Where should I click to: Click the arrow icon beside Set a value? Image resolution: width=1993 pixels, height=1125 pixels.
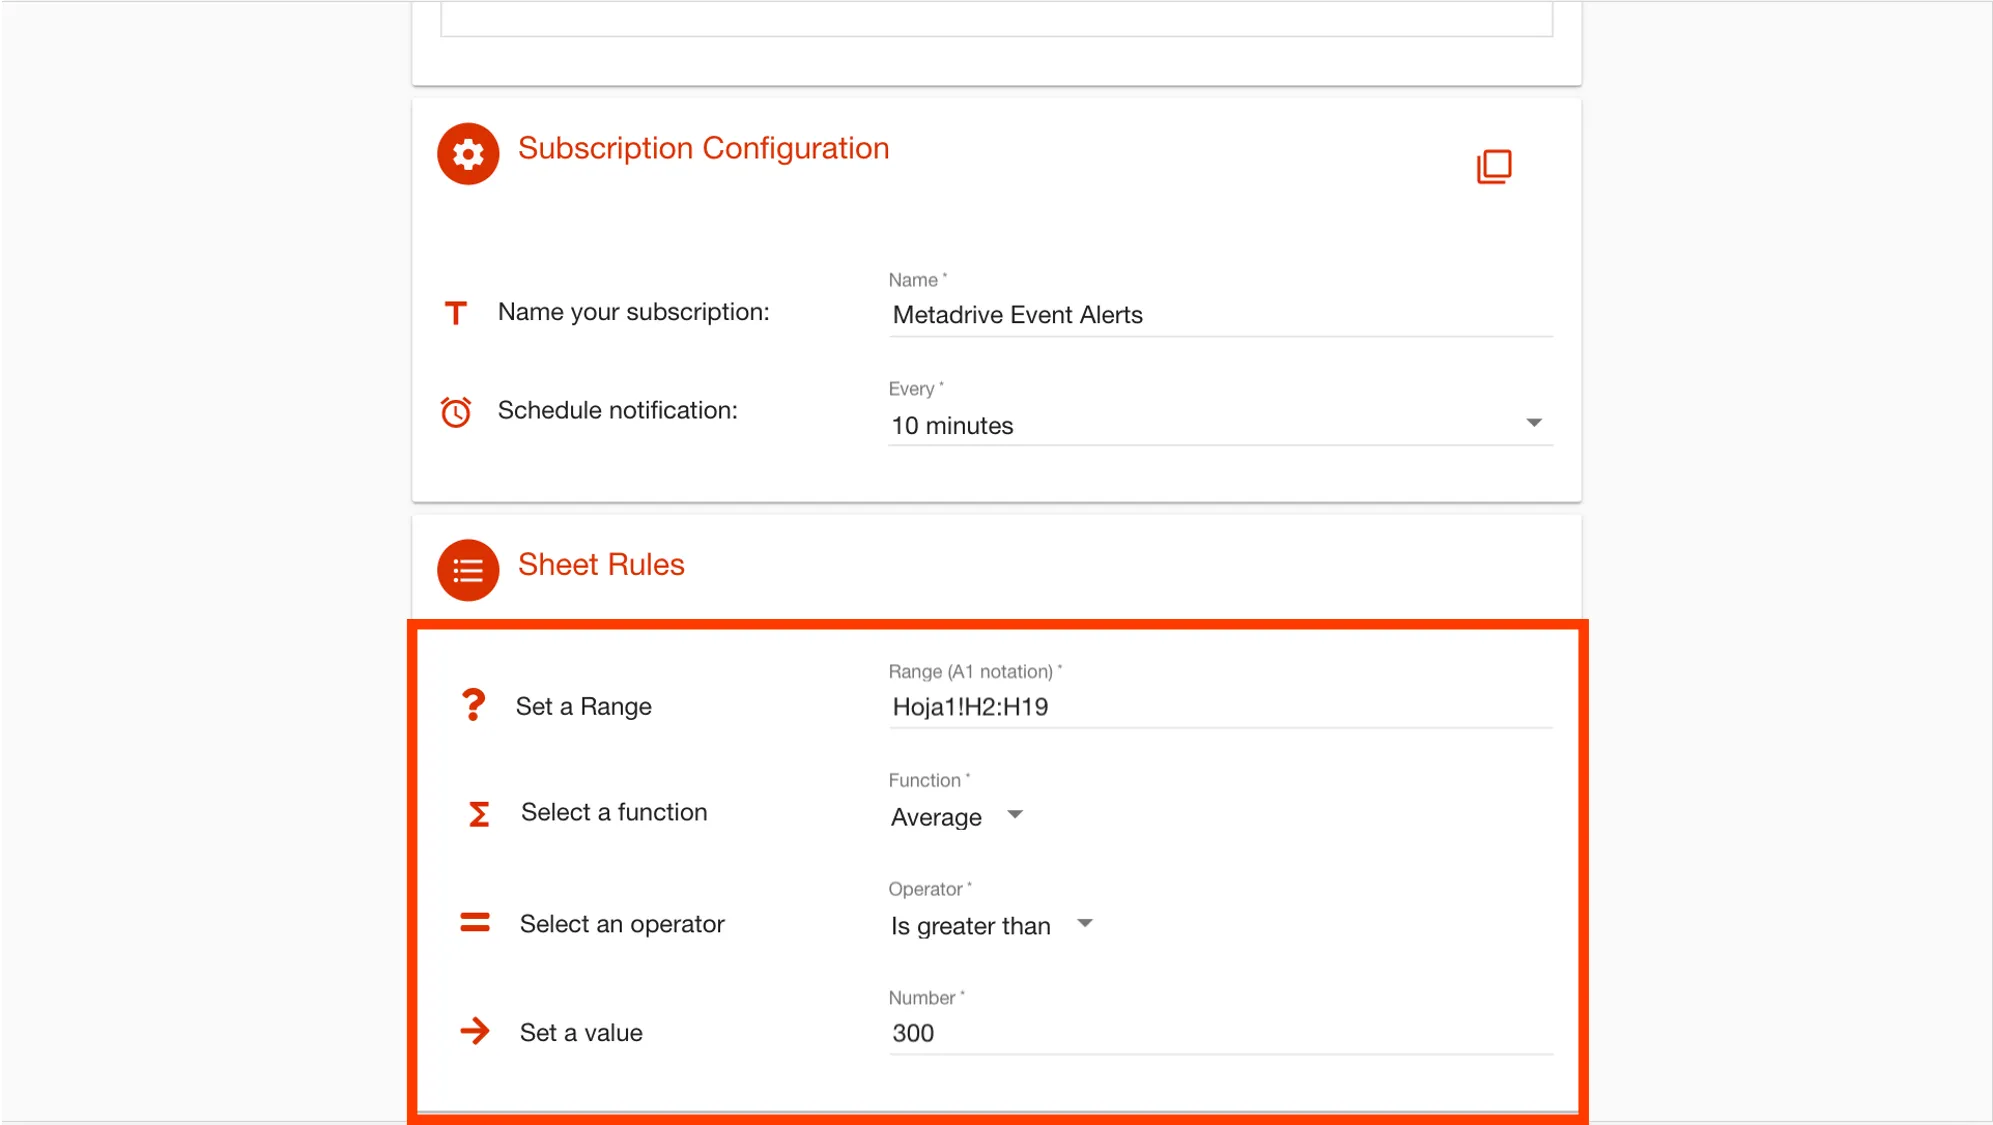coord(475,1031)
